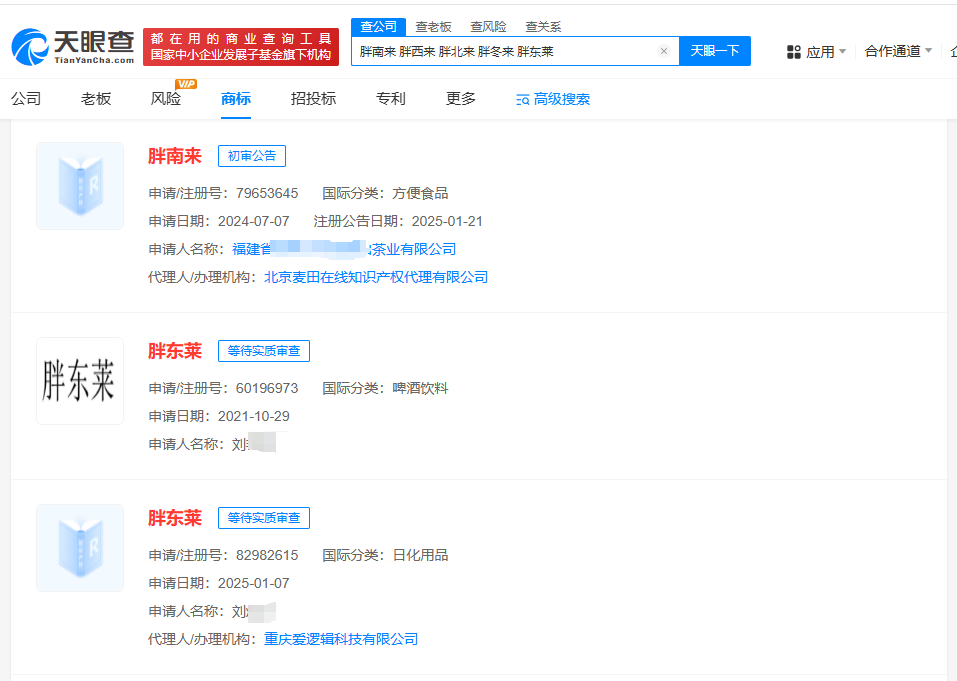Switch to the 查老板 search tab

[x=433, y=27]
